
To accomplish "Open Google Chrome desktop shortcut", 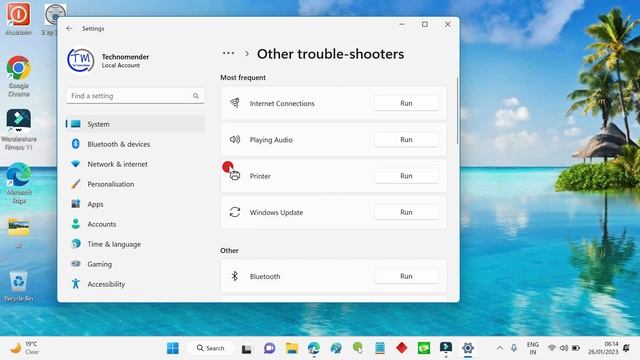I will [x=18, y=76].
